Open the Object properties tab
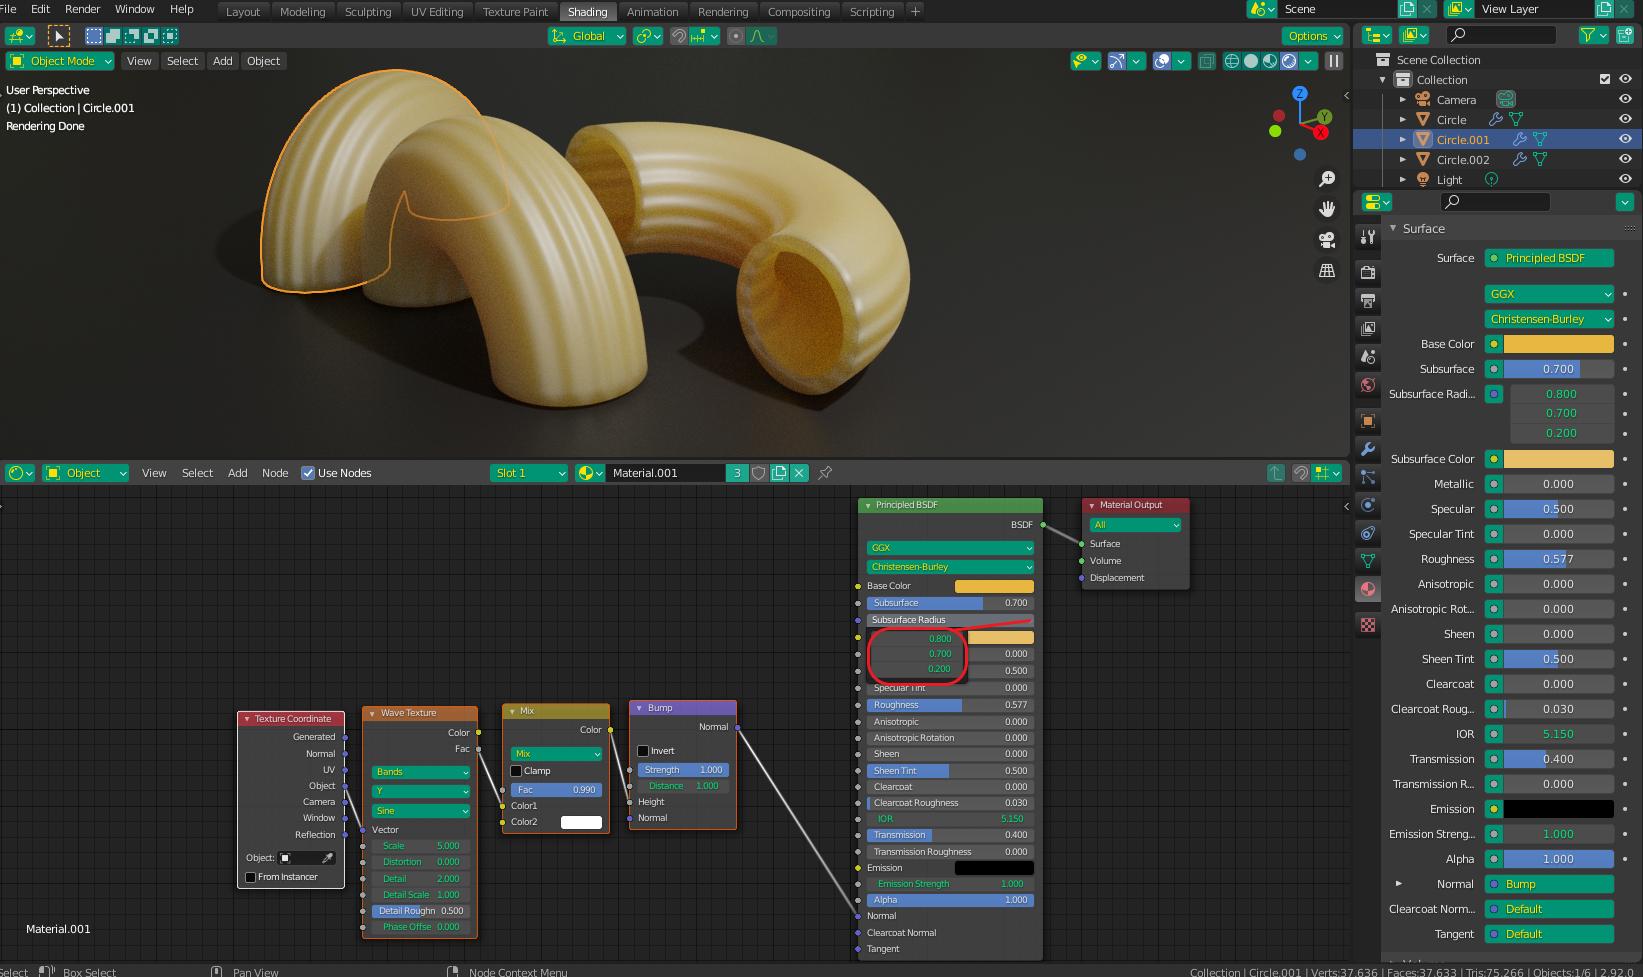 point(1368,421)
